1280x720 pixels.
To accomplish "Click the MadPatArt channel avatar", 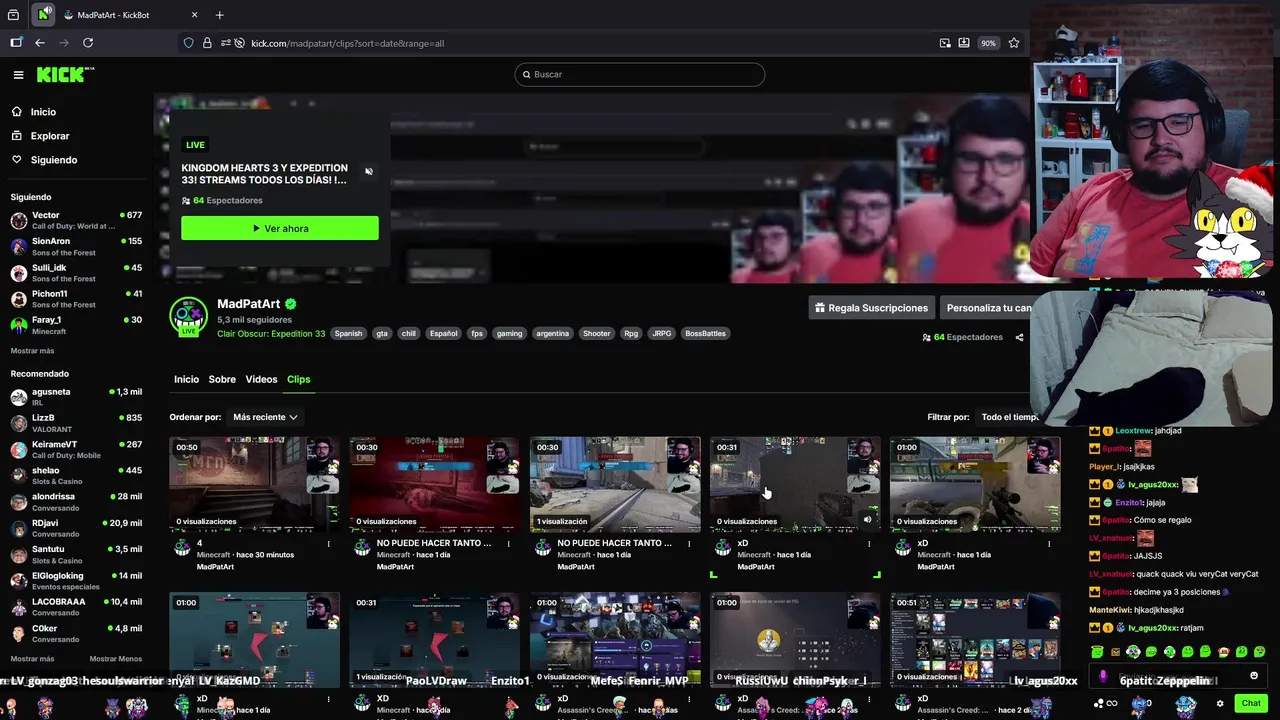I will coord(188,316).
